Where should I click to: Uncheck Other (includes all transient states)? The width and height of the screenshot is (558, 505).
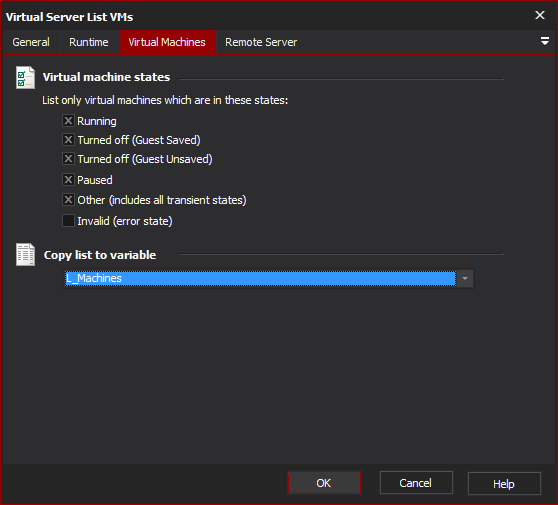tap(68, 200)
